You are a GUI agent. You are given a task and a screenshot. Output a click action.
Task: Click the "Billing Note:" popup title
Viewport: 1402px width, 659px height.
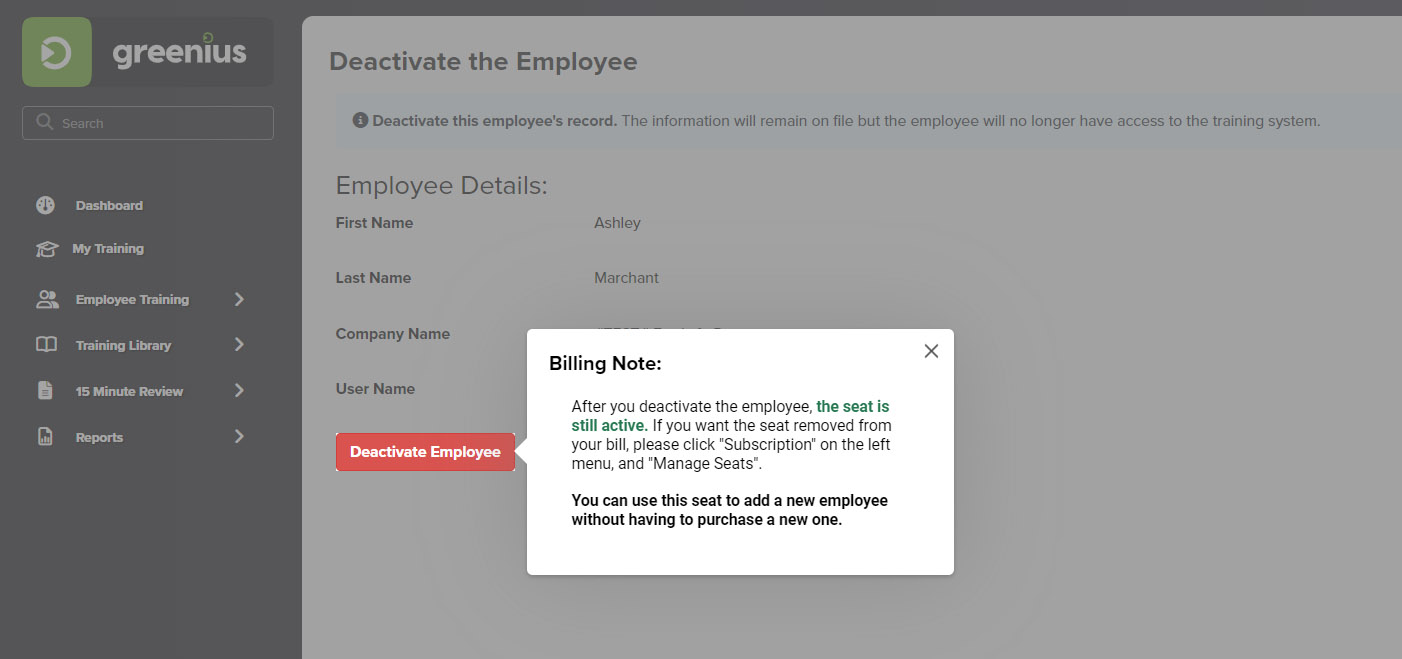[605, 364]
